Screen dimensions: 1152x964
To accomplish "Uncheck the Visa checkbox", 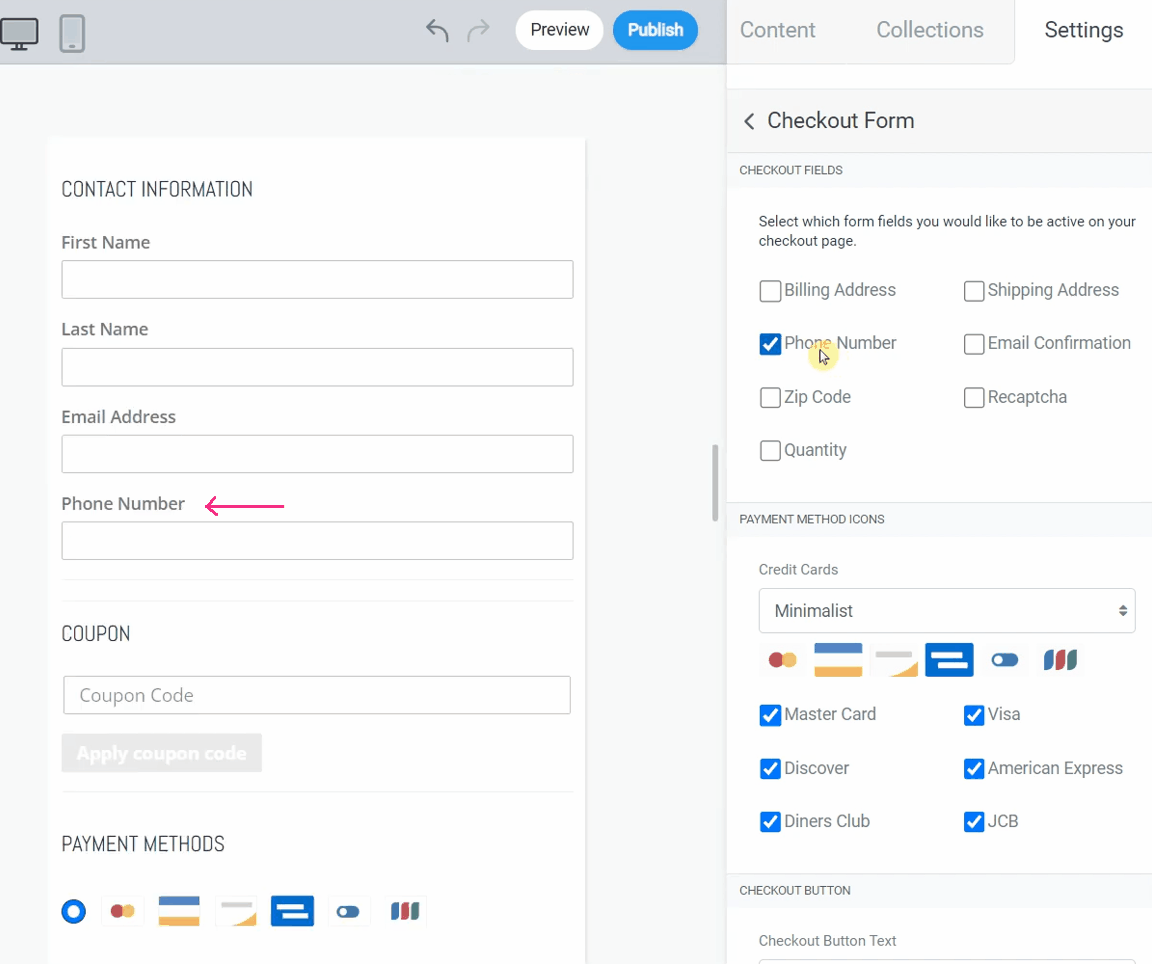I will [x=973, y=715].
